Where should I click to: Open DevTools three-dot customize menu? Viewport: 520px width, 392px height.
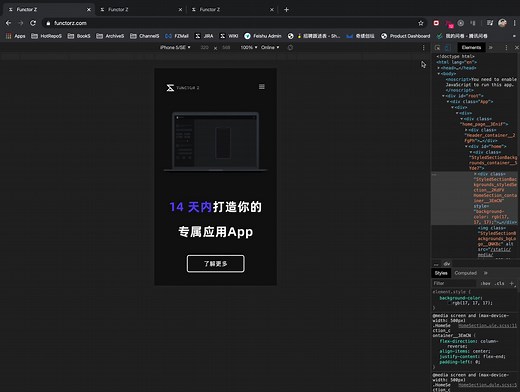[506, 48]
